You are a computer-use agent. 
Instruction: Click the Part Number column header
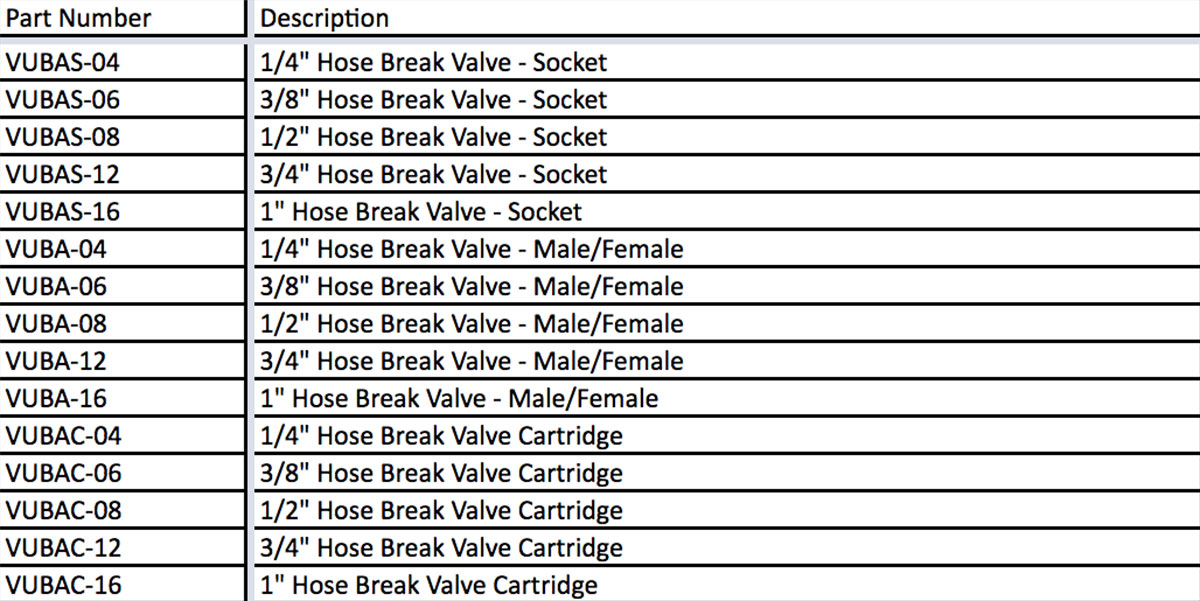click(79, 18)
